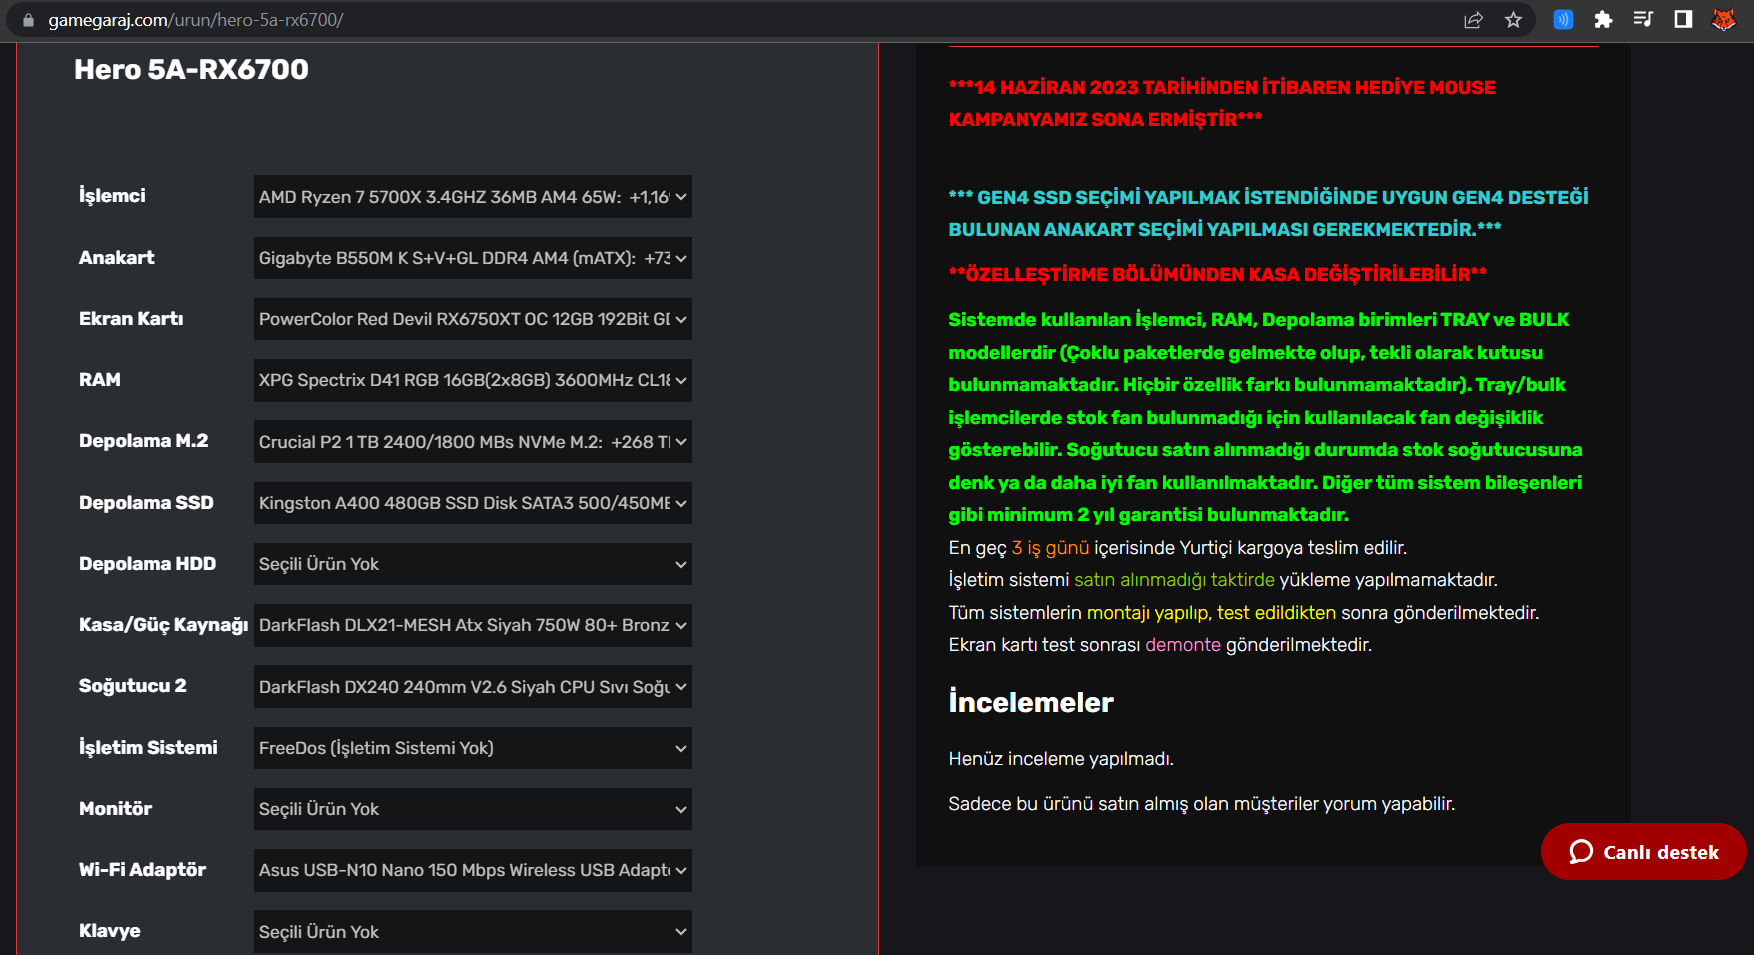The width and height of the screenshot is (1754, 955).
Task: Open the Extensions puzzle piece menu
Action: (x=1603, y=20)
